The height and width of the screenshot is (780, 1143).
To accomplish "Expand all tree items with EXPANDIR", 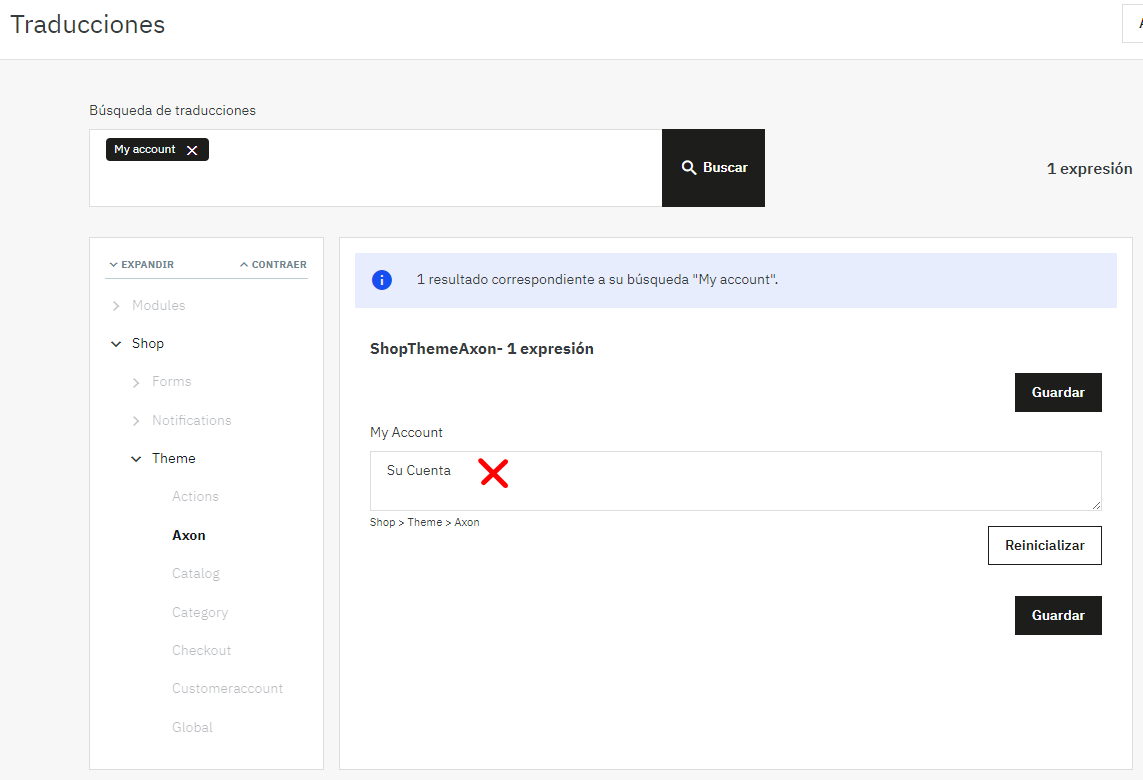I will (x=141, y=265).
